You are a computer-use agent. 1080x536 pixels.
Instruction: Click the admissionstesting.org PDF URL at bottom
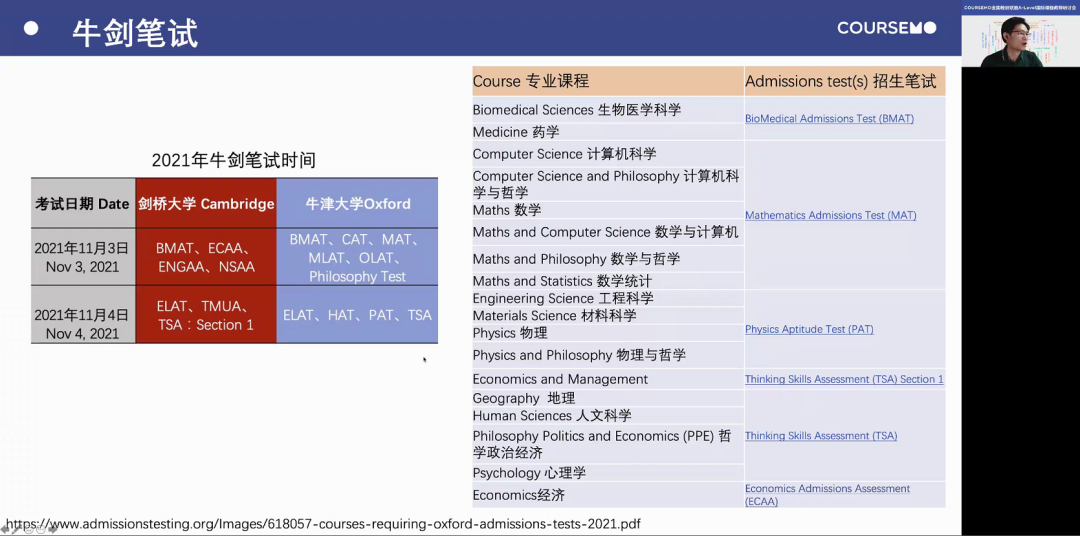[x=323, y=524]
